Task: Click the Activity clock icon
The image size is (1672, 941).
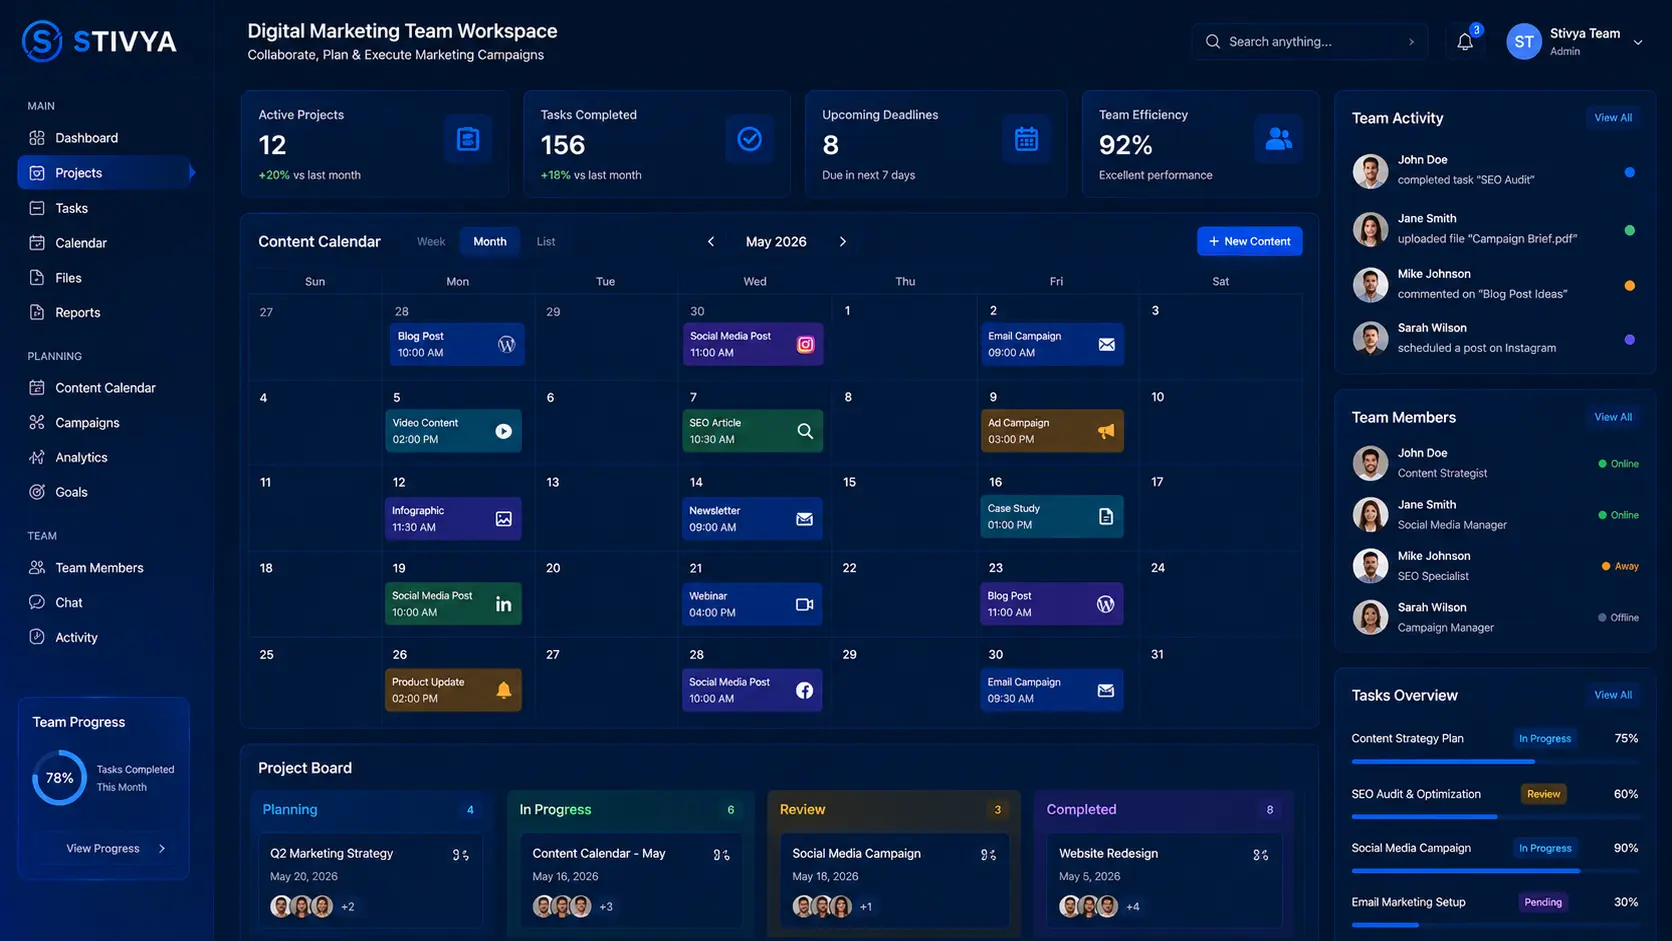Action: point(37,637)
